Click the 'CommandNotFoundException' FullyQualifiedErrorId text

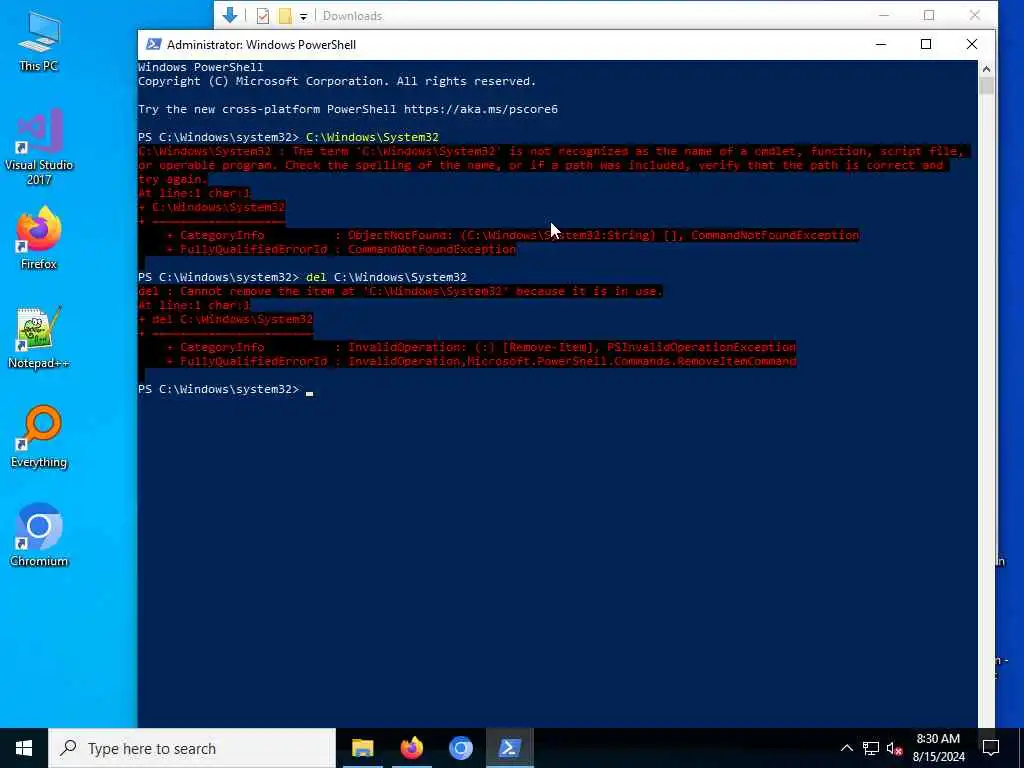[x=432, y=249]
